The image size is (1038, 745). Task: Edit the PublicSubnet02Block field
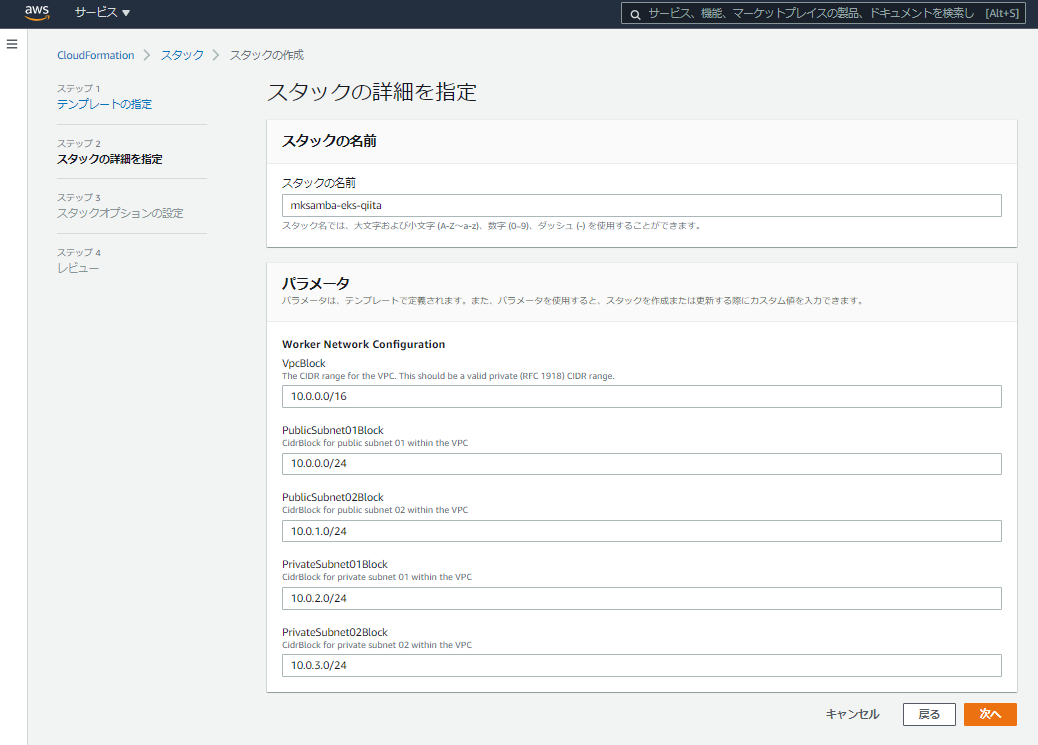point(641,531)
